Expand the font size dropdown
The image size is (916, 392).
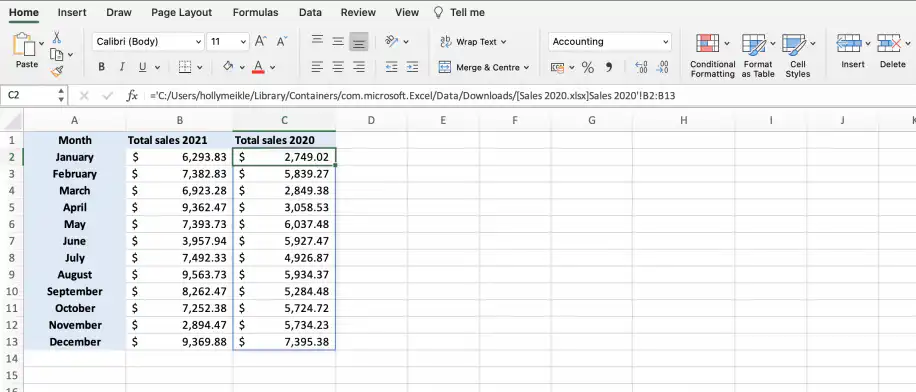[244, 42]
